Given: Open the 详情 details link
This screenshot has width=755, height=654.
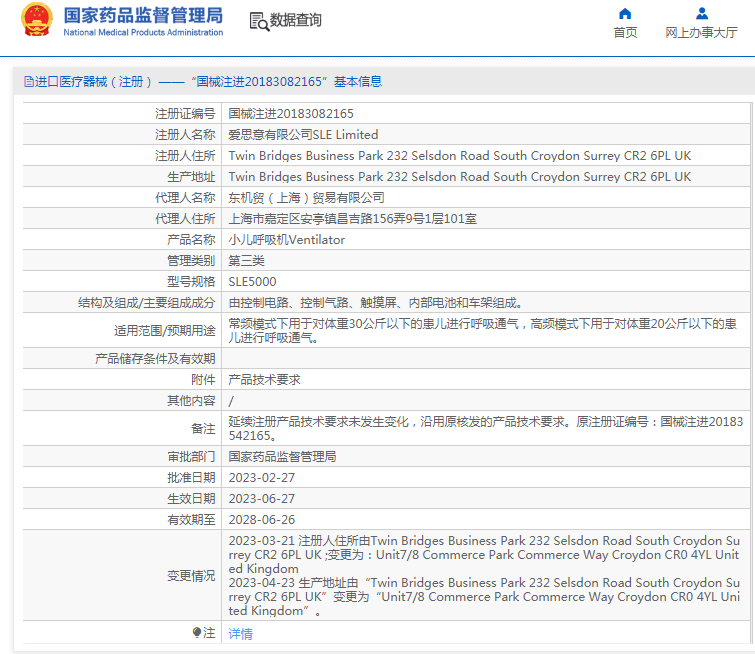Looking at the screenshot, I should tap(240, 634).
